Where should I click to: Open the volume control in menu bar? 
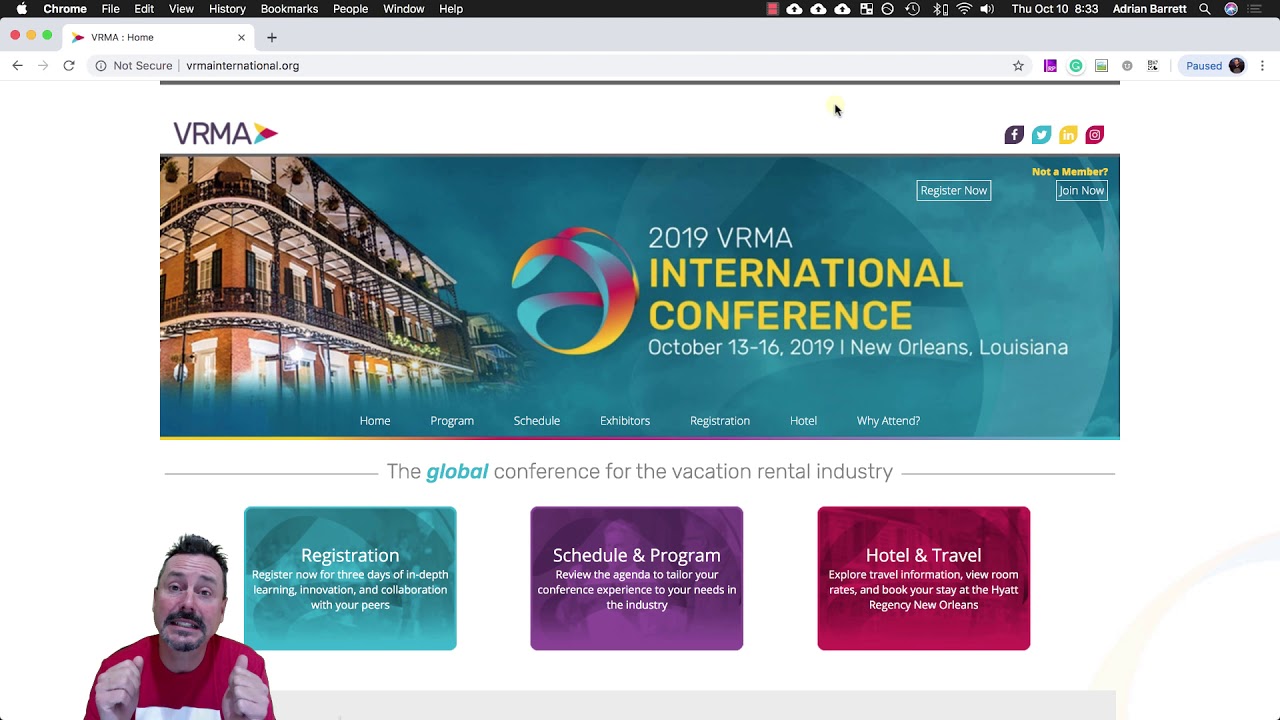coord(987,9)
